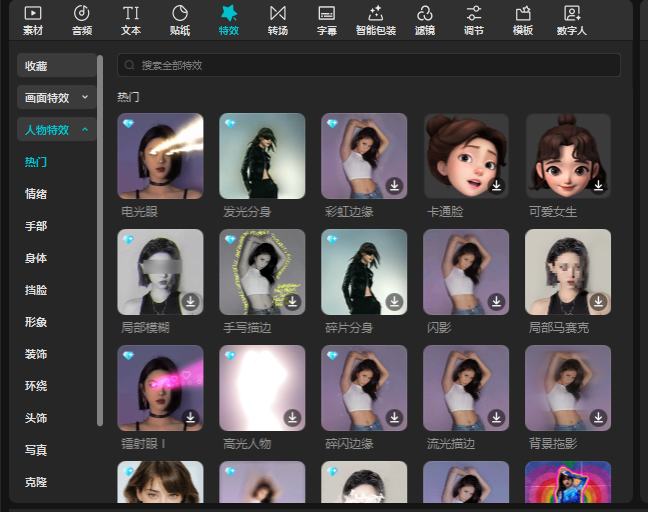This screenshot has height=512, width=648.
Task: Expand the 画面特效 category chevron
Action: pos(85,97)
